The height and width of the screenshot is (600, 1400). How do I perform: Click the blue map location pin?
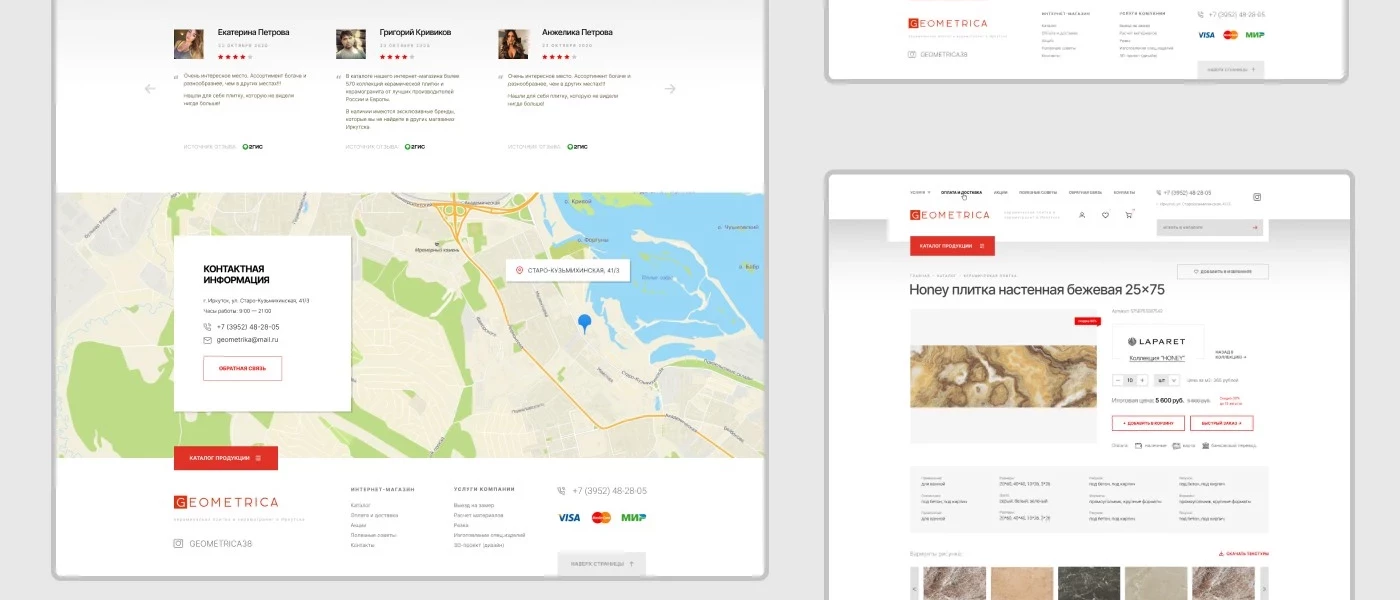585,323
